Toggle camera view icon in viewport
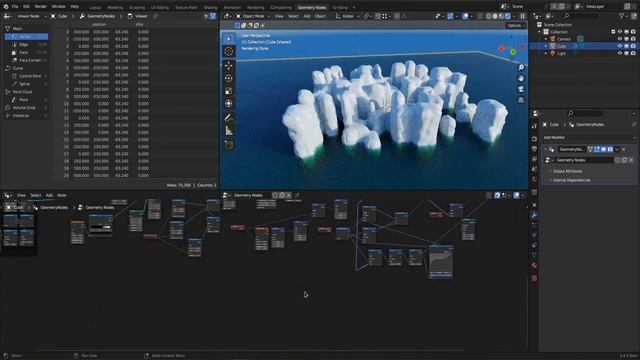640x360 pixels. (x=521, y=89)
